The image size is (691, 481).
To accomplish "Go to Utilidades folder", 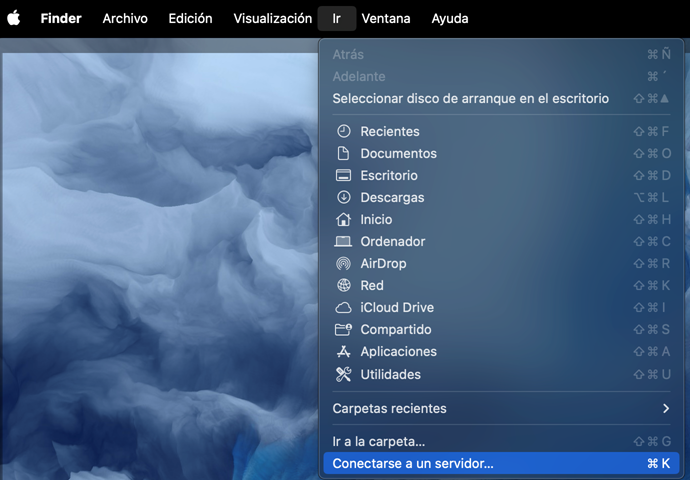I will point(502,374).
